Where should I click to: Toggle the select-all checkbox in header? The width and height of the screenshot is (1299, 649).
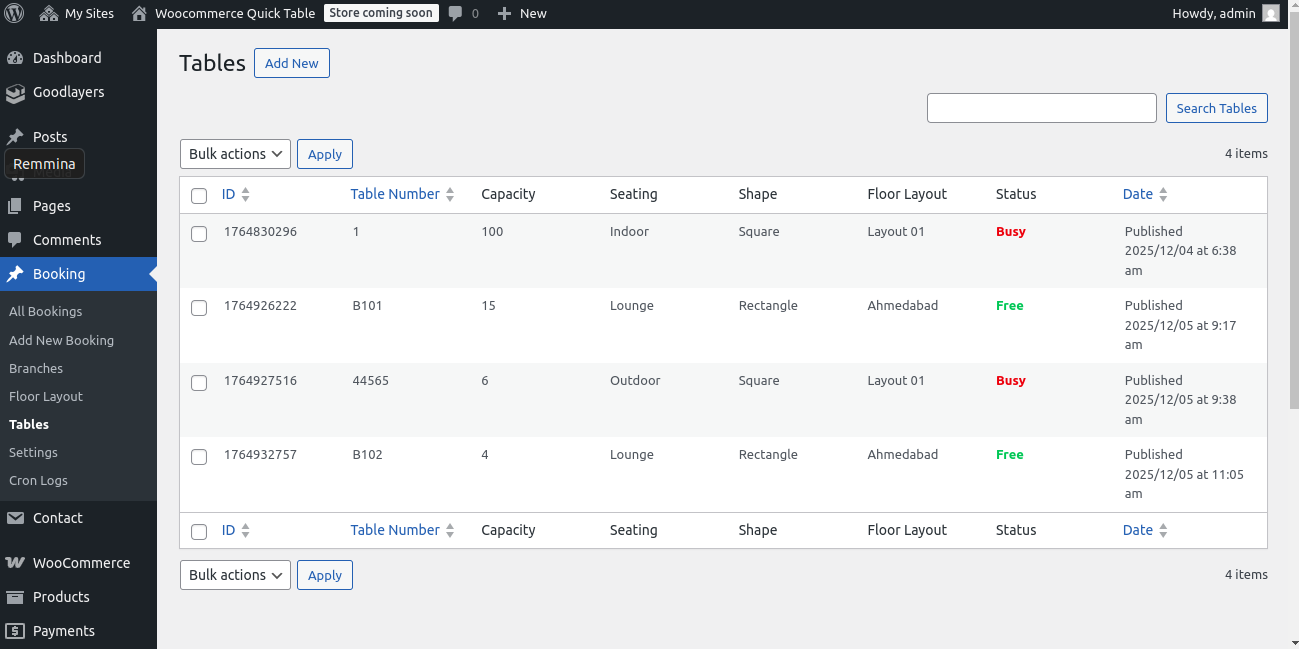pos(199,196)
